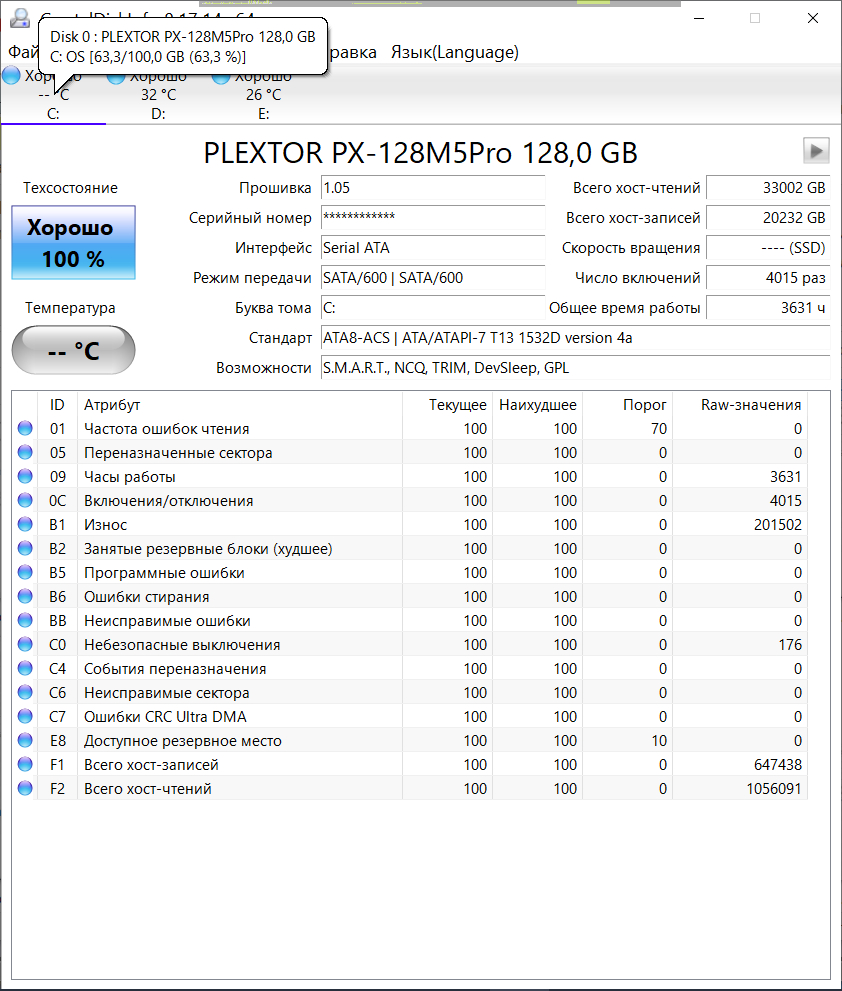Click status icon for Доступное резервное место row

coord(25,741)
